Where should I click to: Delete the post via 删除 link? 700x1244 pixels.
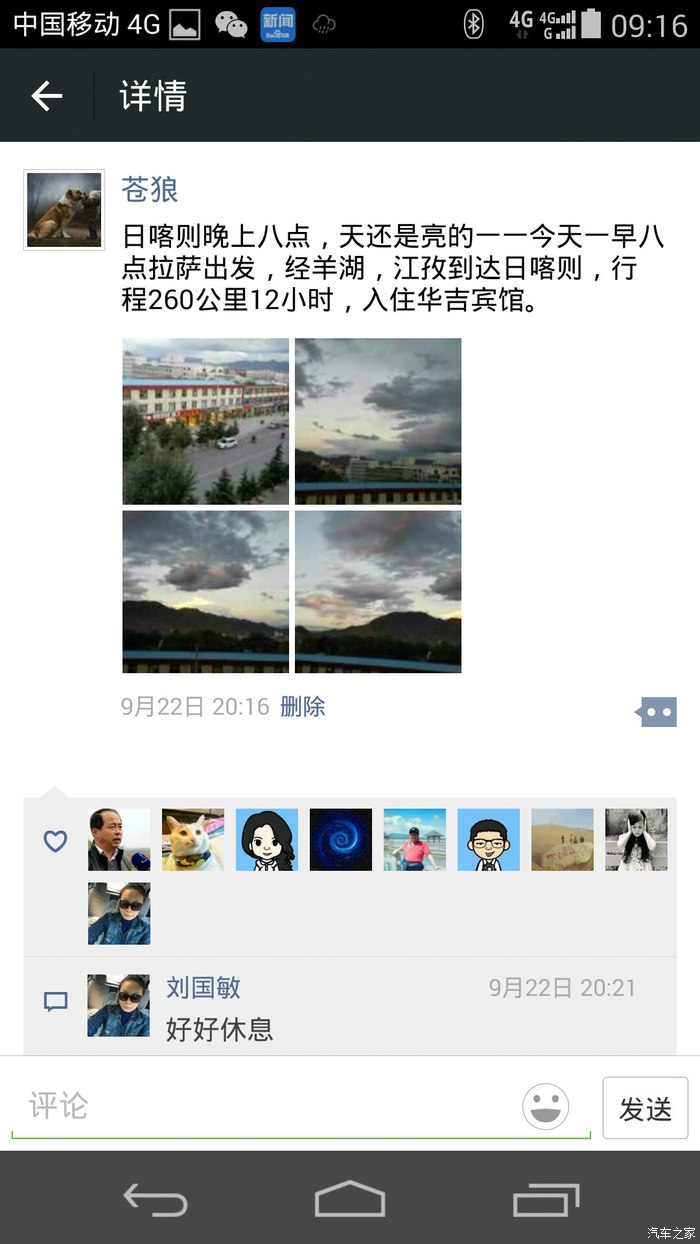303,707
